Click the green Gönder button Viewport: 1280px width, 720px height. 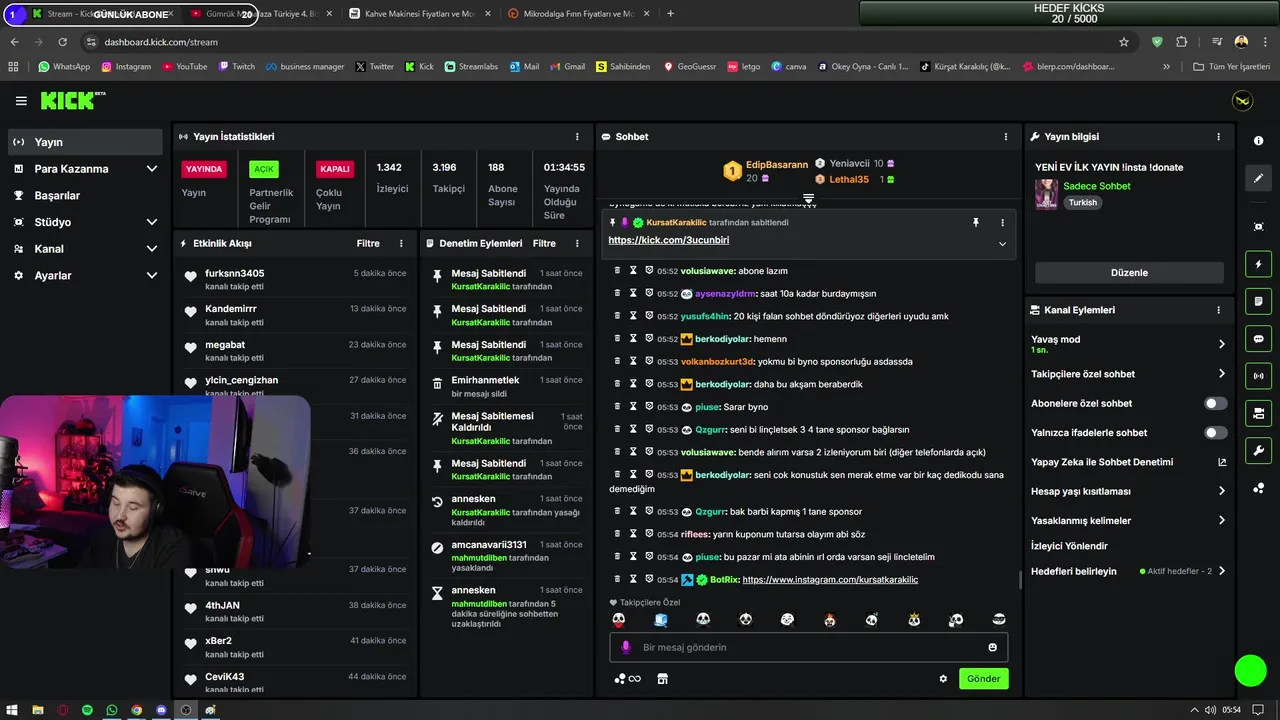(983, 678)
